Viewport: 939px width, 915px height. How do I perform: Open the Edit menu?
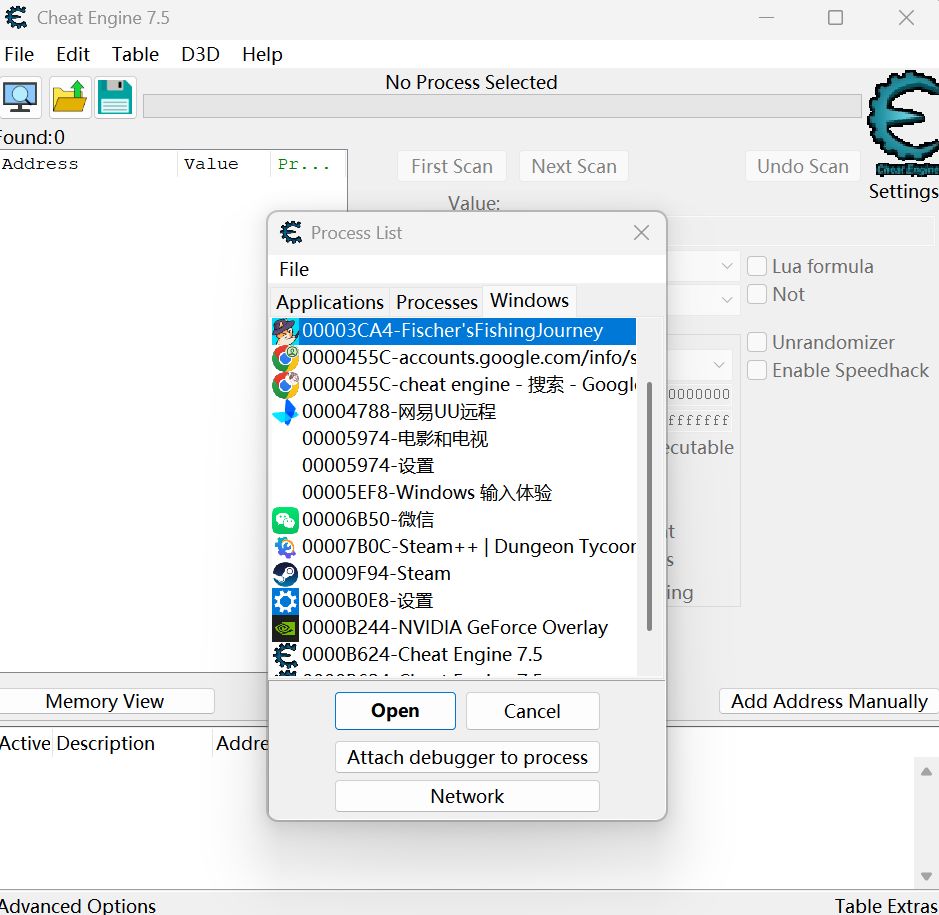click(72, 54)
